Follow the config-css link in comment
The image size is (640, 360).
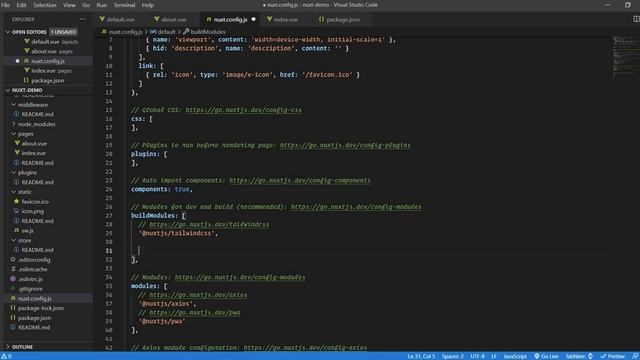tap(244, 110)
